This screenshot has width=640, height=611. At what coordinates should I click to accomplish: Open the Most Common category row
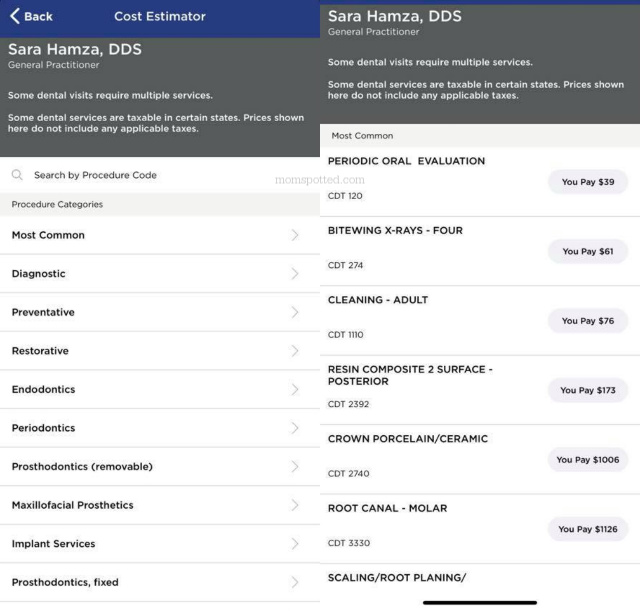(x=160, y=235)
